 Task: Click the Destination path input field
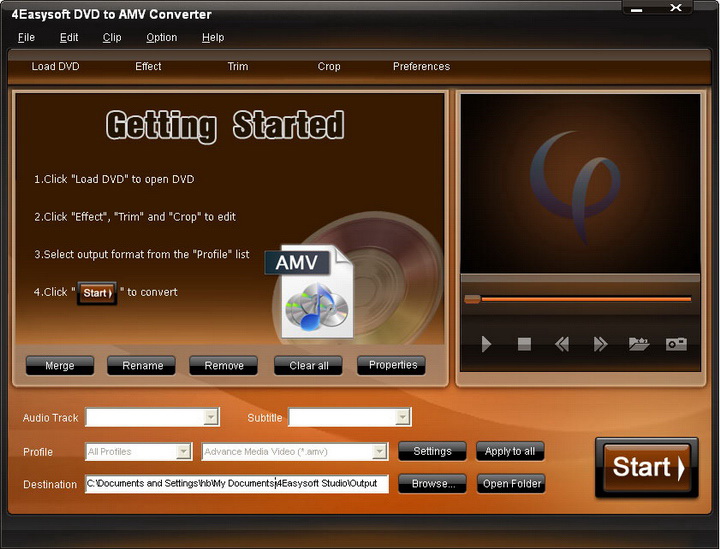click(237, 484)
